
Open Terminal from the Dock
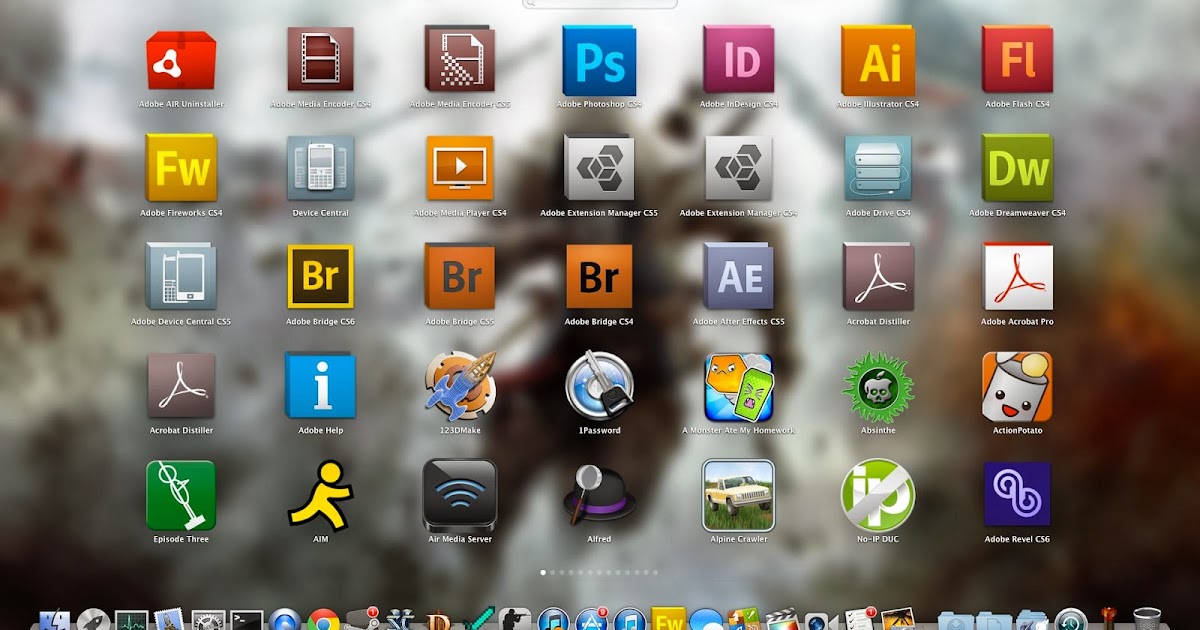tap(246, 620)
